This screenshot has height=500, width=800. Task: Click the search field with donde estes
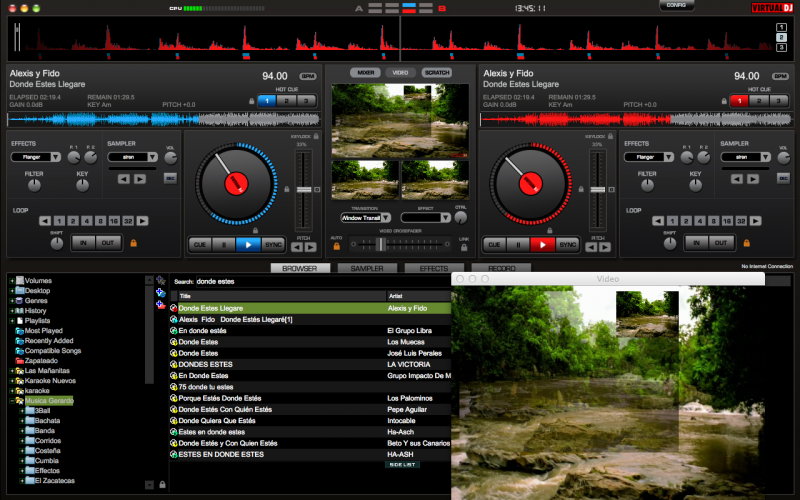(x=323, y=281)
